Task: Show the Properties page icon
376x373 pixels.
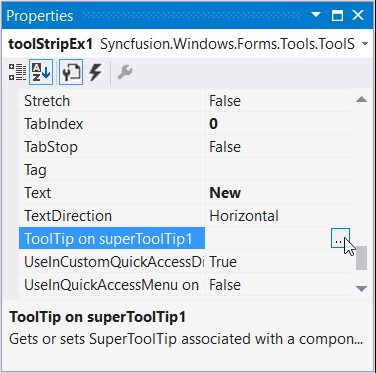Action: click(71, 72)
